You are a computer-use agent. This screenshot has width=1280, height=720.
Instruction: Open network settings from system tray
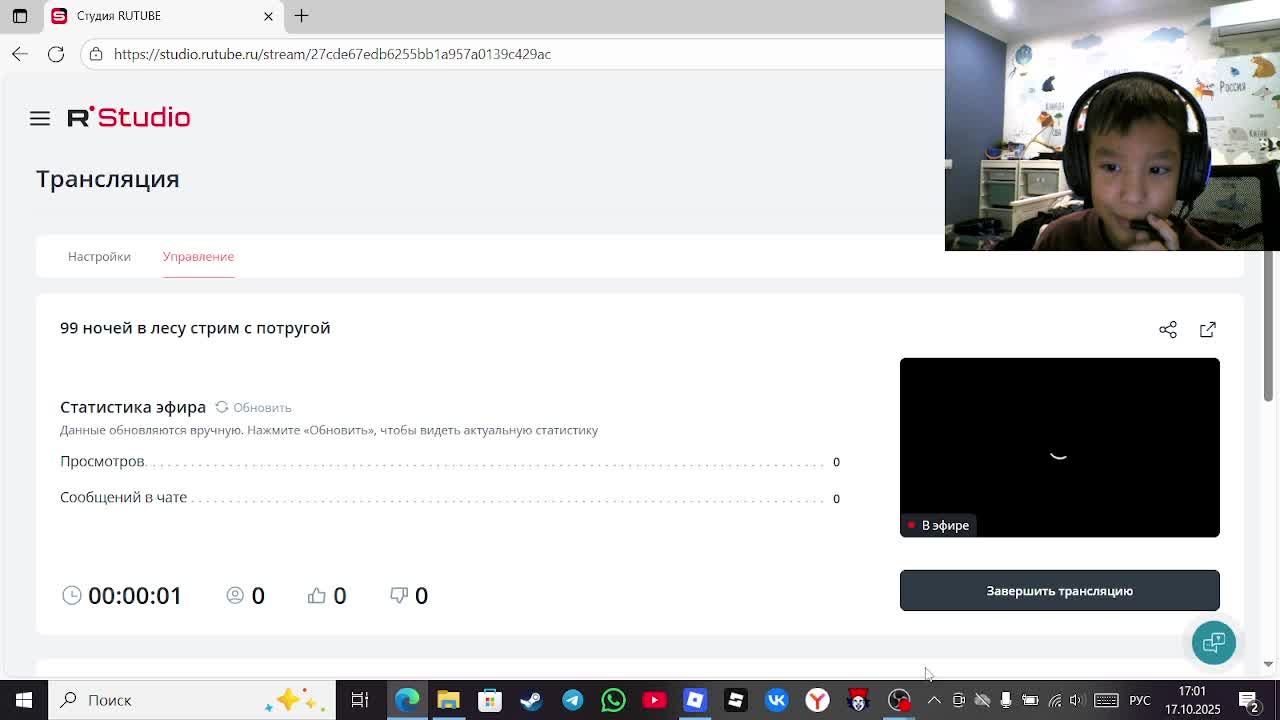pyautogui.click(x=1055, y=700)
